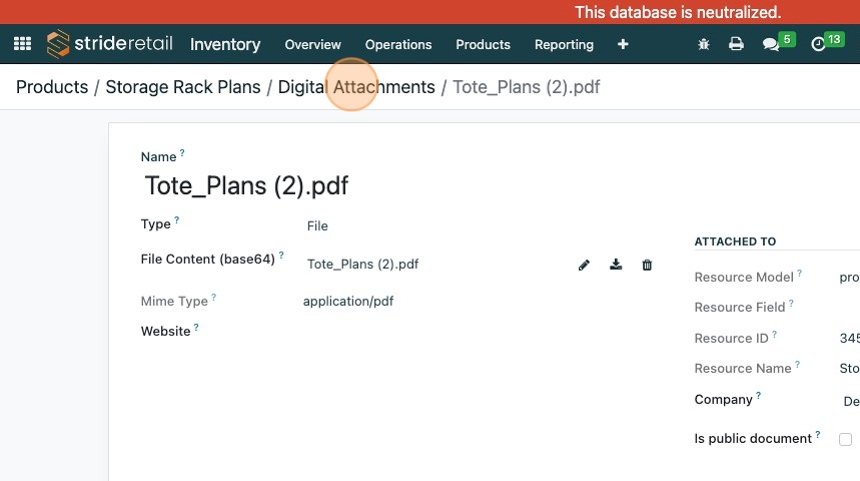860x481 pixels.
Task: Open the activities clock icon
Action: coord(818,44)
